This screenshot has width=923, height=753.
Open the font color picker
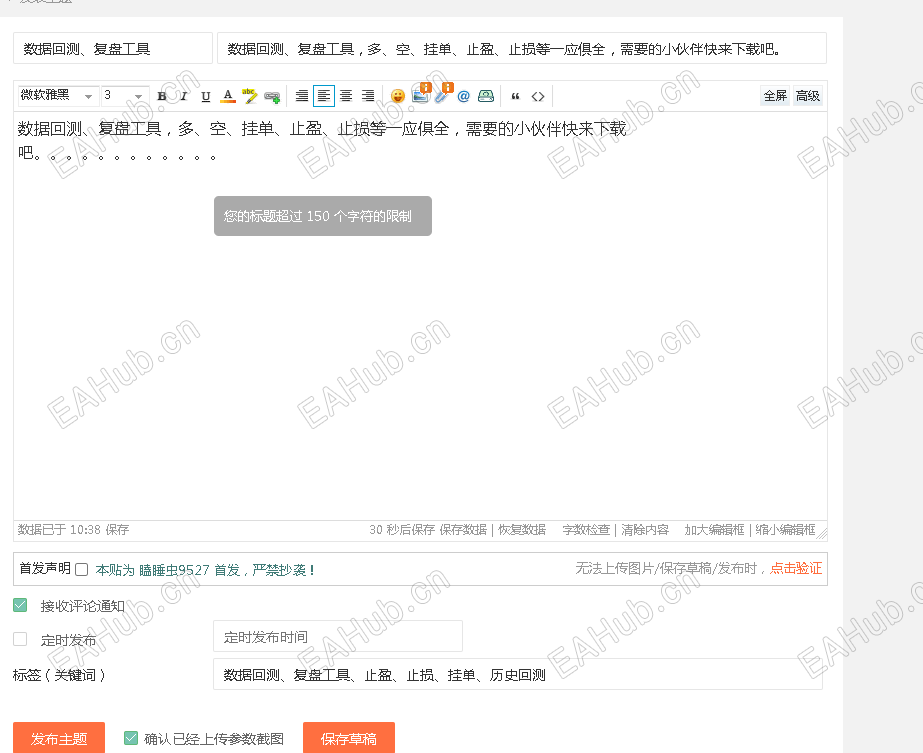[228, 96]
